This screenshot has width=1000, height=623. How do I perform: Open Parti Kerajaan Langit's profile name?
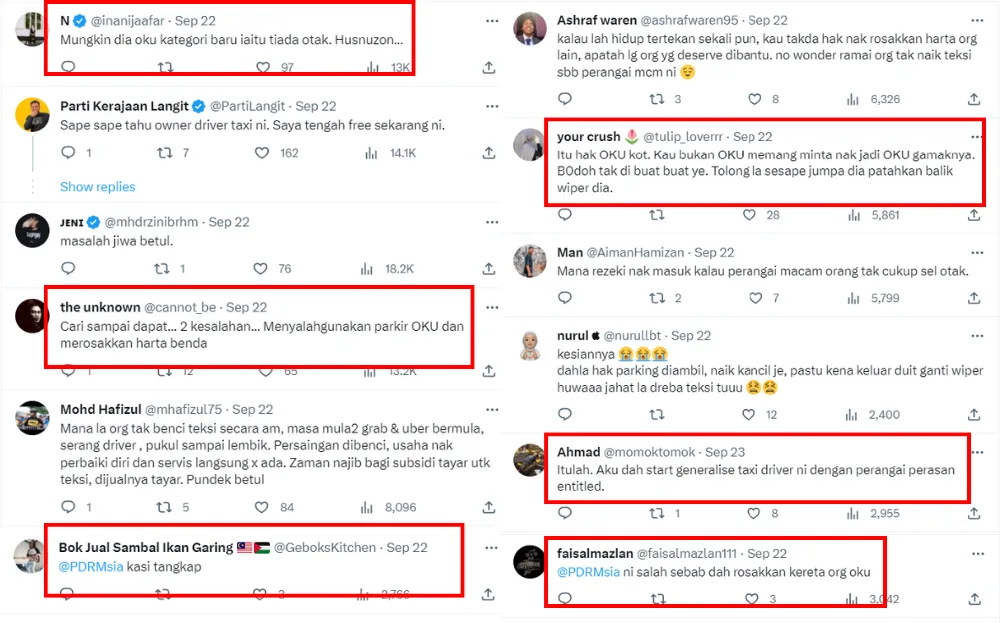point(125,106)
